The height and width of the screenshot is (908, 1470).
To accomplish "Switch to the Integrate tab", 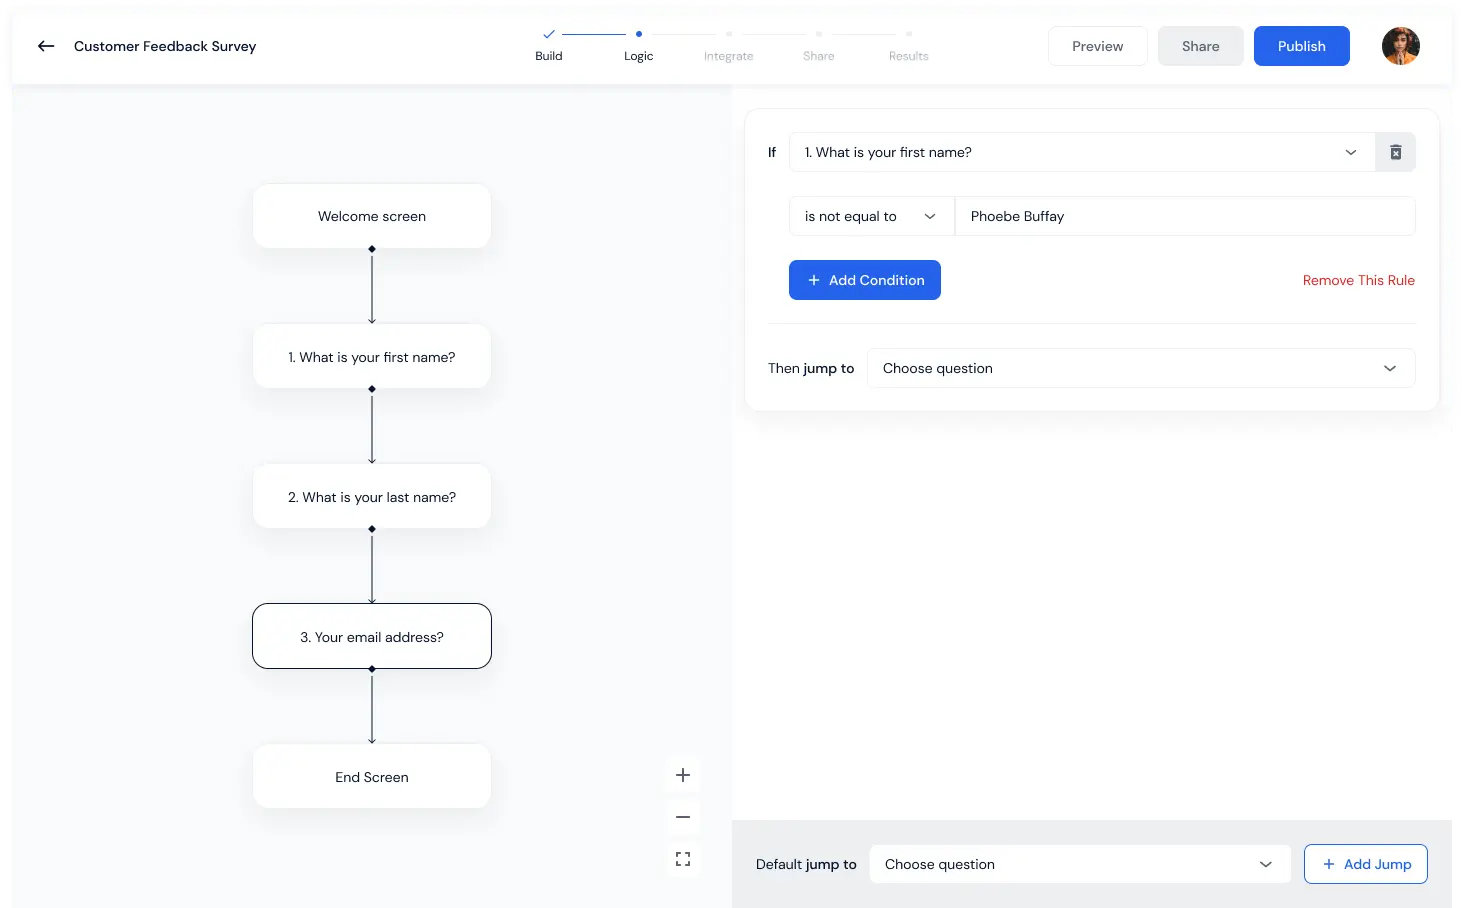I will click(728, 56).
